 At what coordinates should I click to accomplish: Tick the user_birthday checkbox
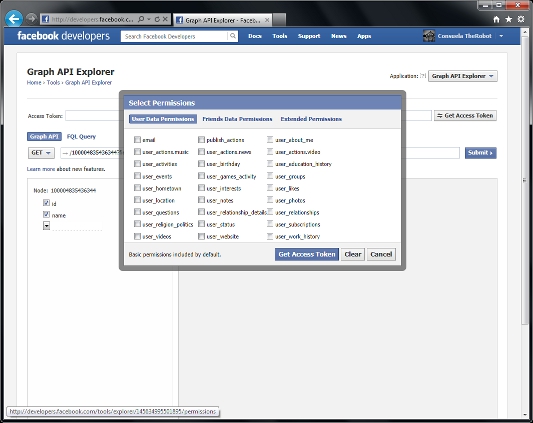[201, 164]
